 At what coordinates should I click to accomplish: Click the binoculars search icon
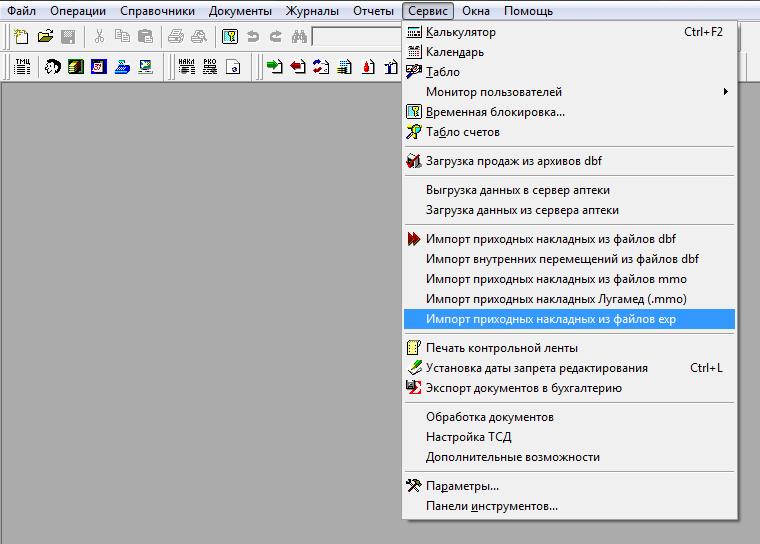point(299,37)
